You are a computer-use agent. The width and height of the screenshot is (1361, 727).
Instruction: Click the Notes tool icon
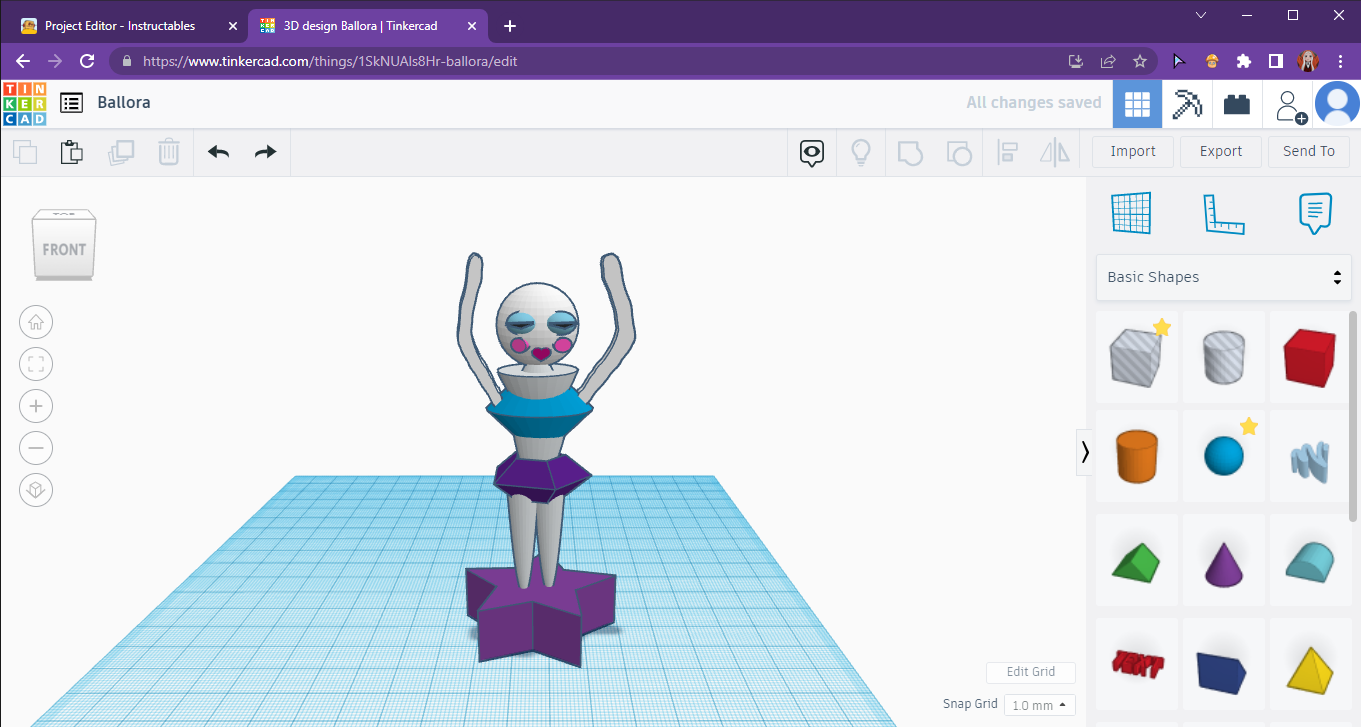(1314, 212)
